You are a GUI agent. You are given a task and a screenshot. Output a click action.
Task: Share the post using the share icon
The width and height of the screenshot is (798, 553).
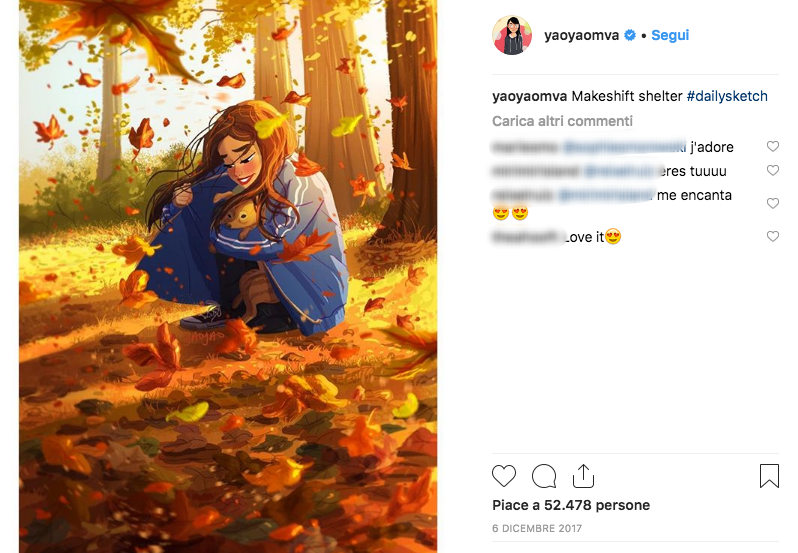click(584, 475)
